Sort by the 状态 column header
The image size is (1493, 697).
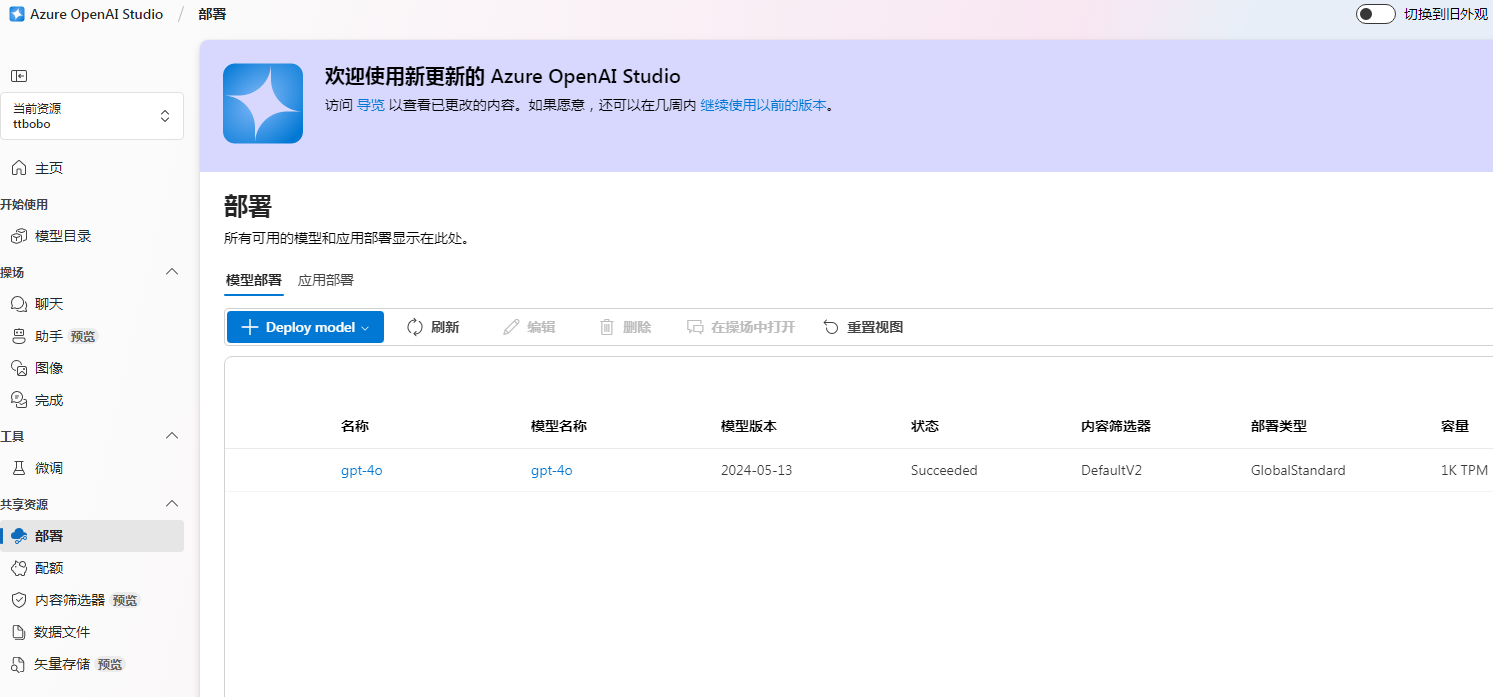coord(925,426)
